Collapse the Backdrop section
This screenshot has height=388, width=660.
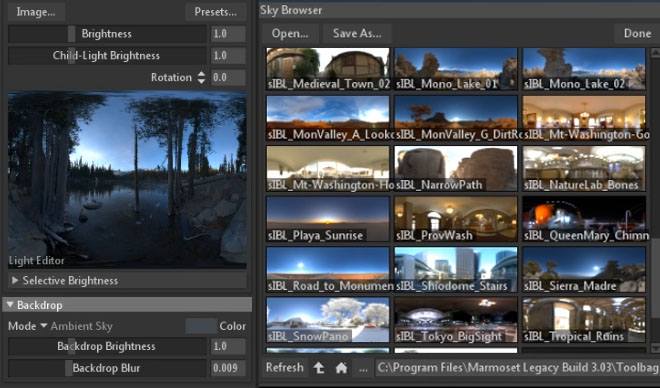pyautogui.click(x=127, y=305)
